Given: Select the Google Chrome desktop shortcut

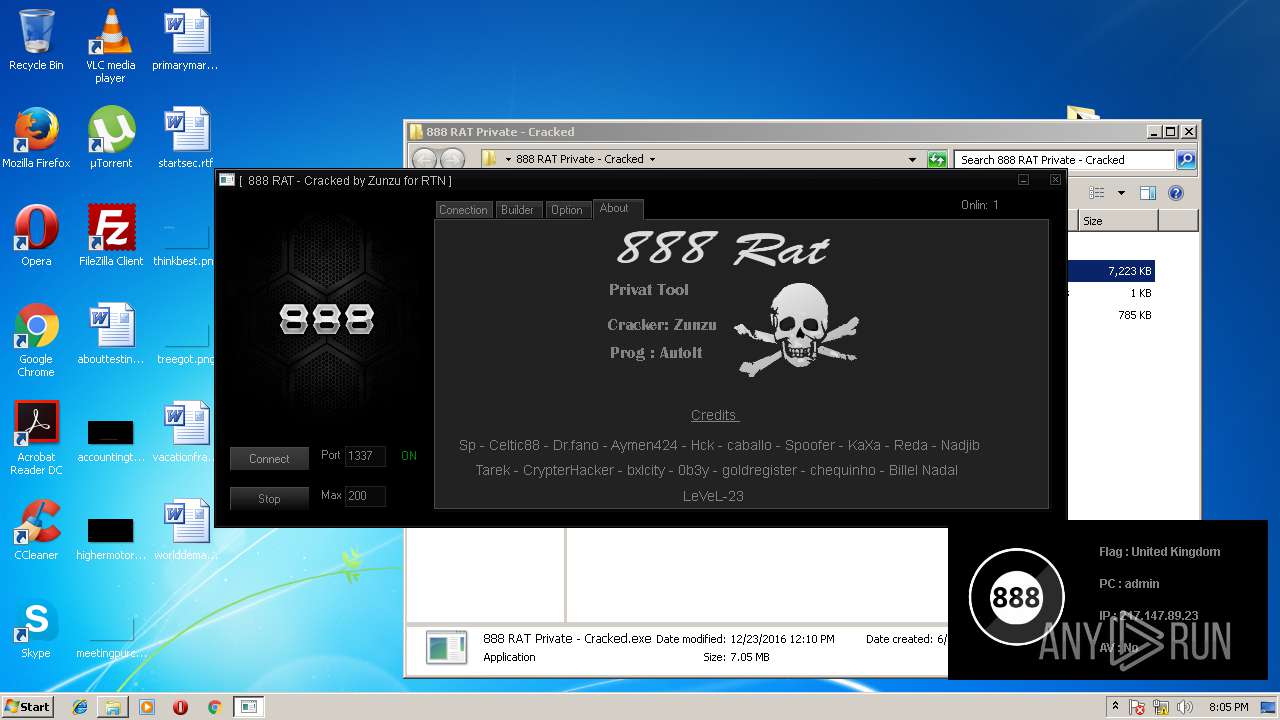Looking at the screenshot, I should [x=36, y=340].
